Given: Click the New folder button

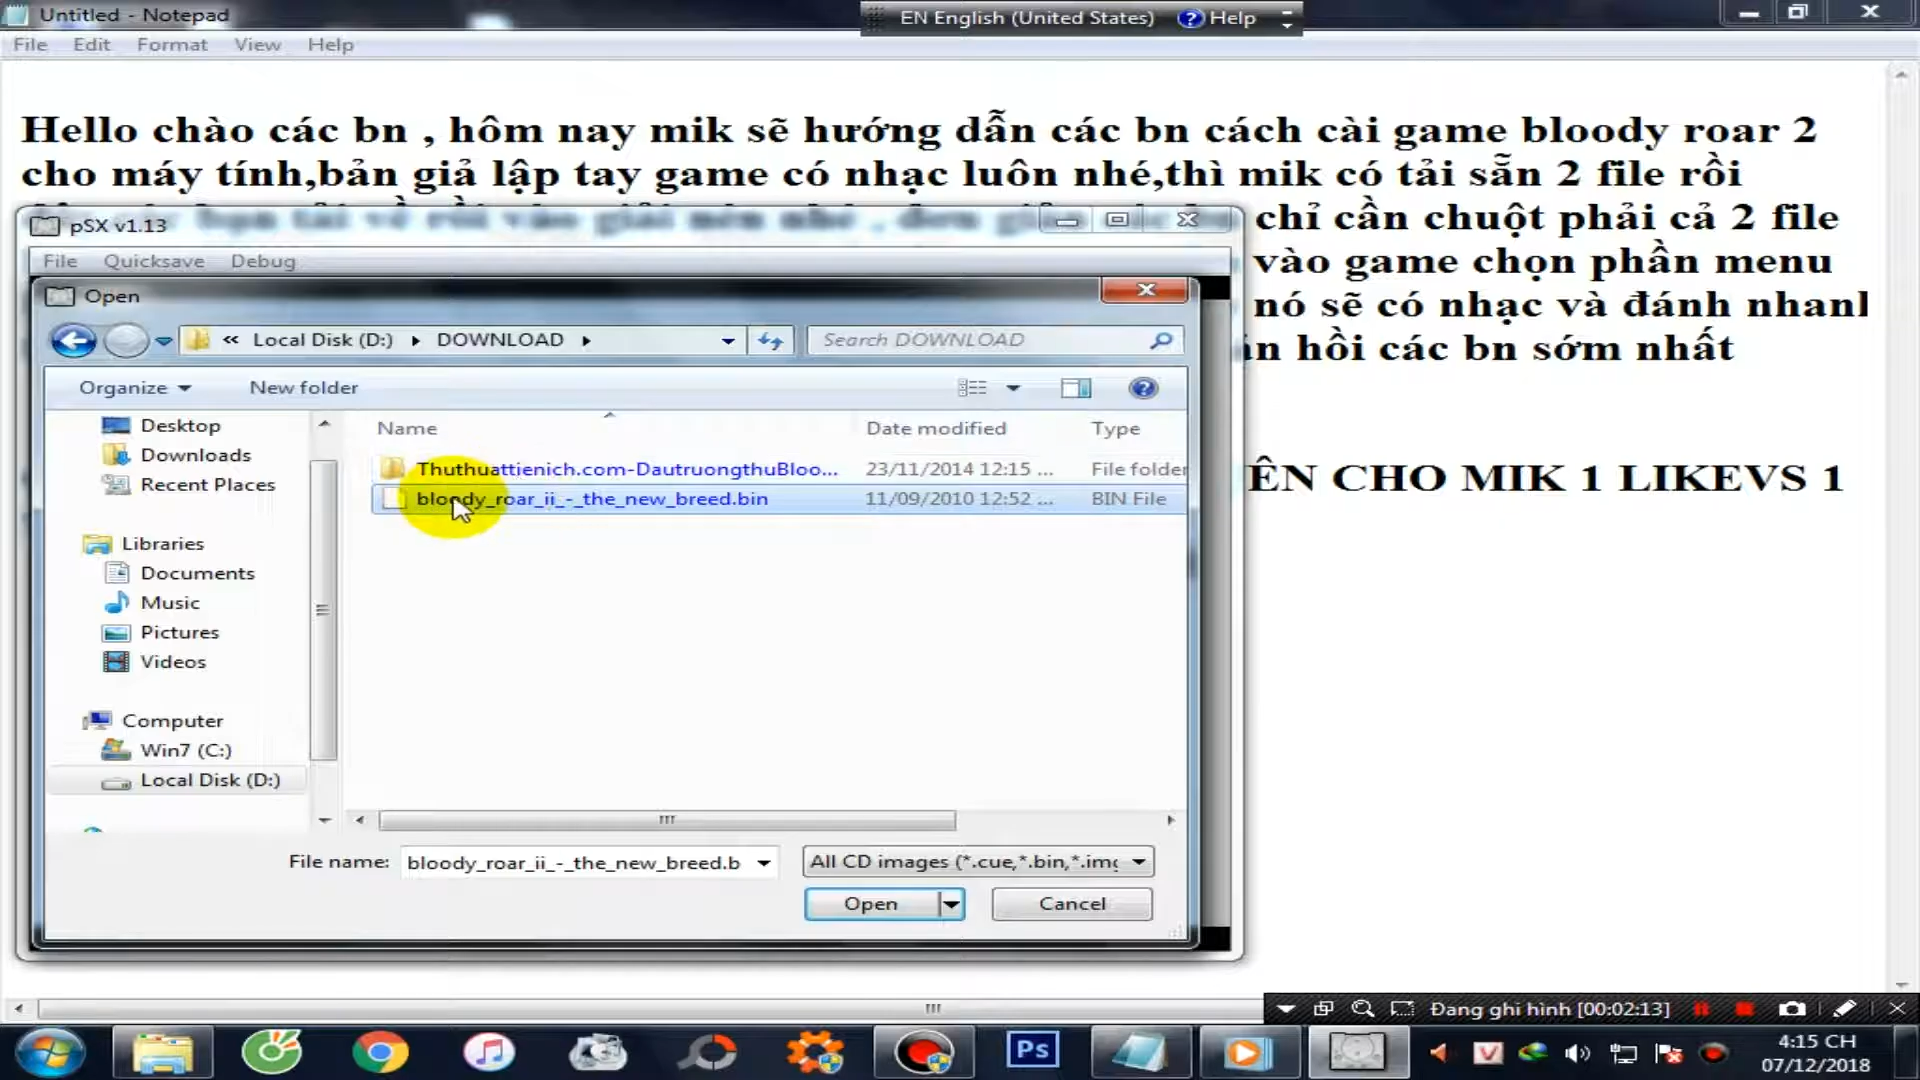Looking at the screenshot, I should click(303, 388).
